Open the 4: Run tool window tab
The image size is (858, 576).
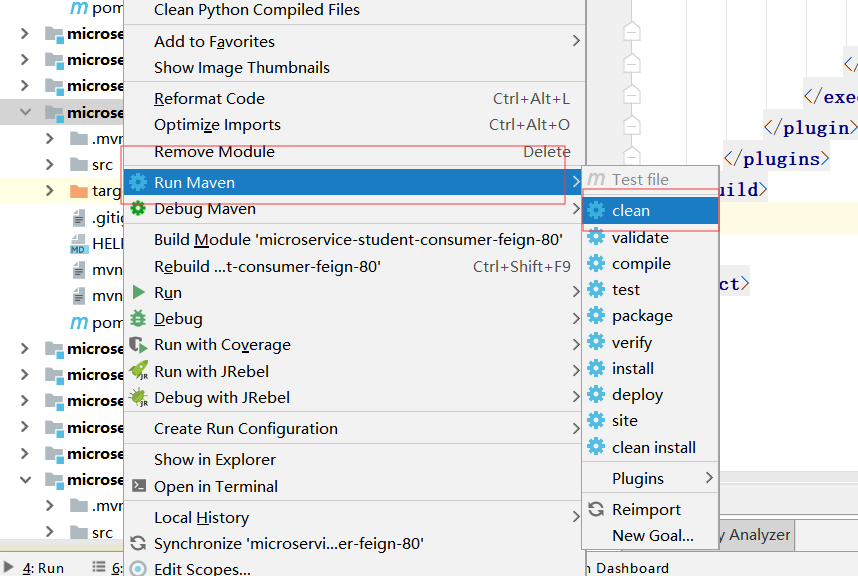34,568
